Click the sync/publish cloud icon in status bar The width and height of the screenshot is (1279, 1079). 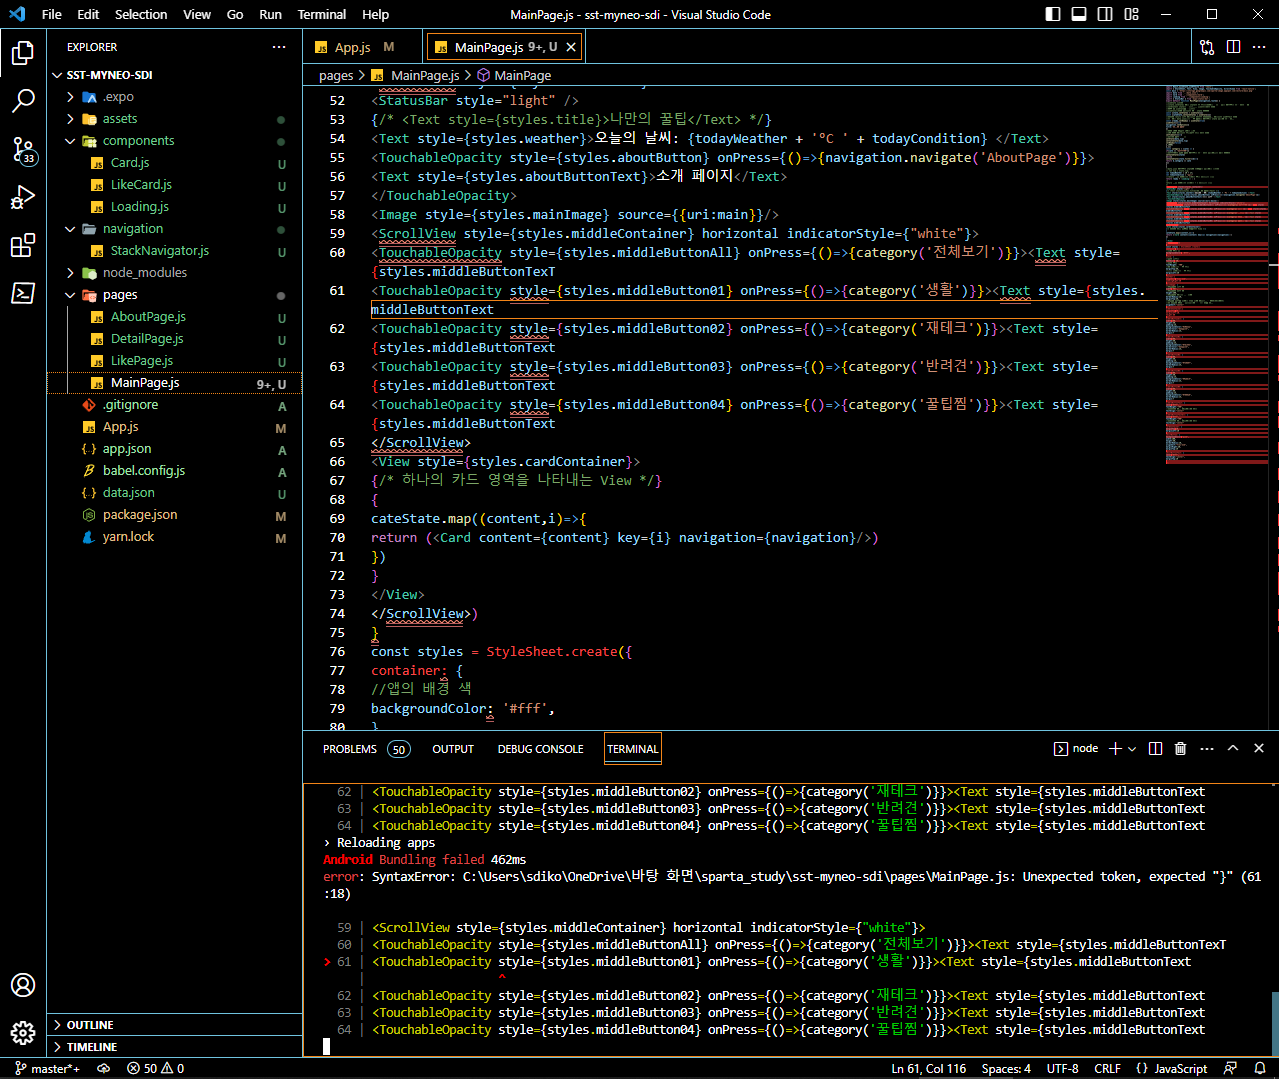click(x=103, y=1068)
